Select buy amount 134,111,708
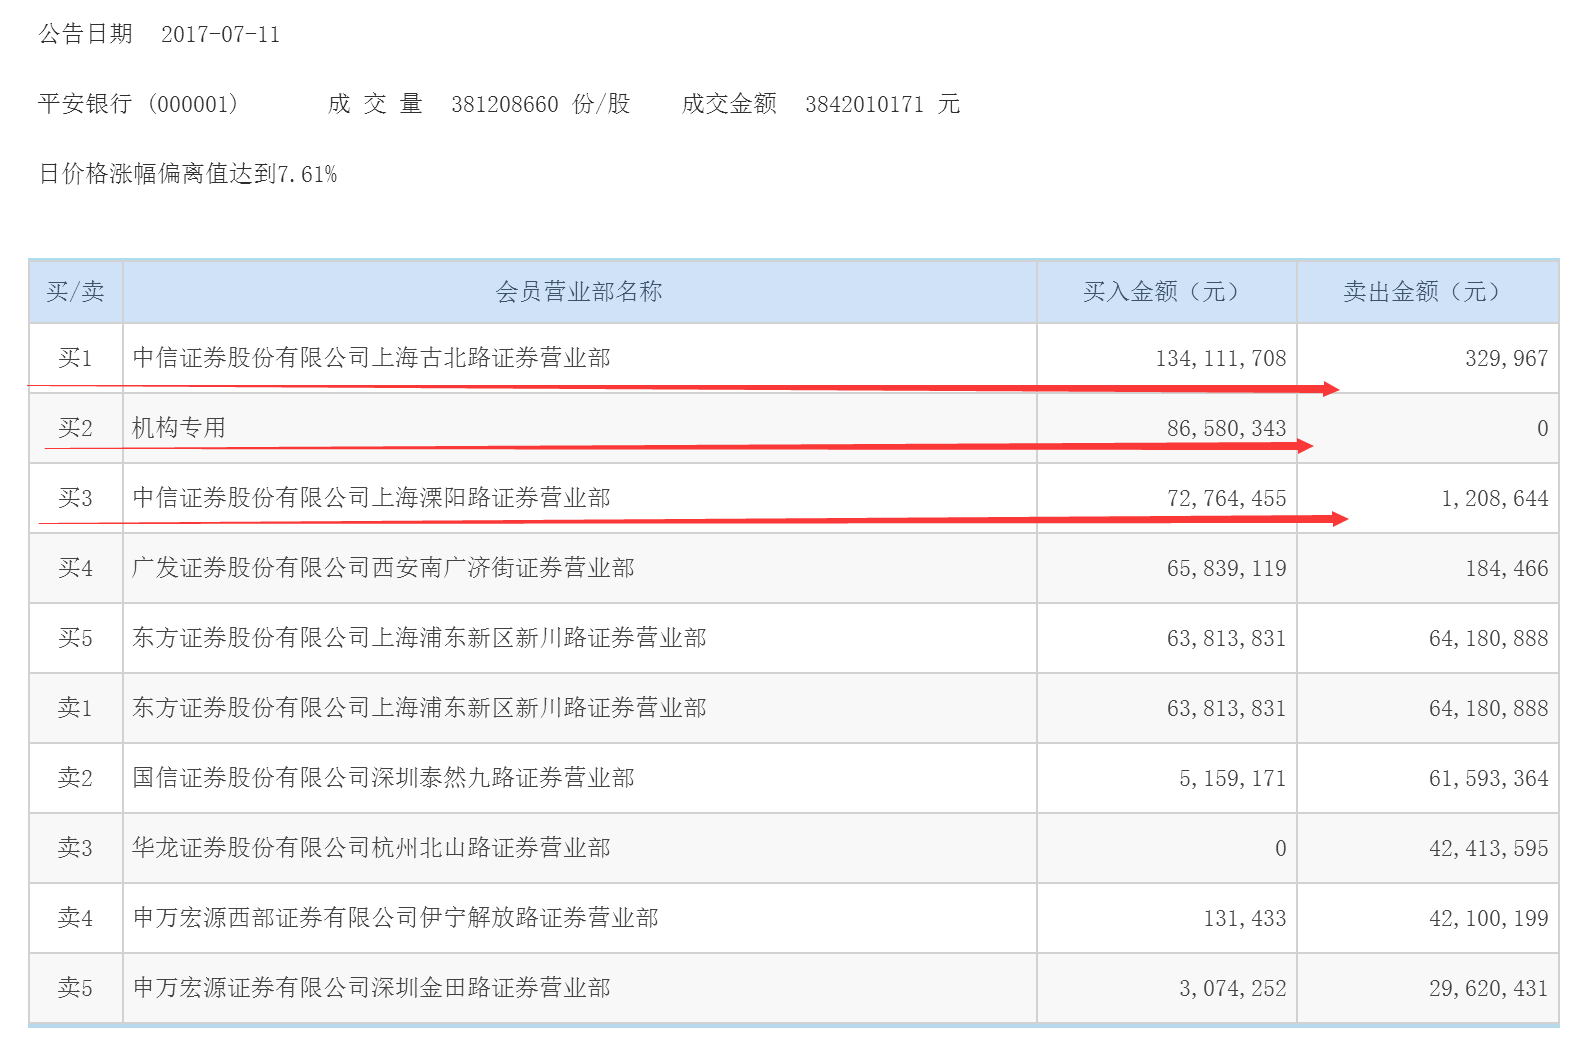This screenshot has height=1045, width=1582. (1221, 358)
